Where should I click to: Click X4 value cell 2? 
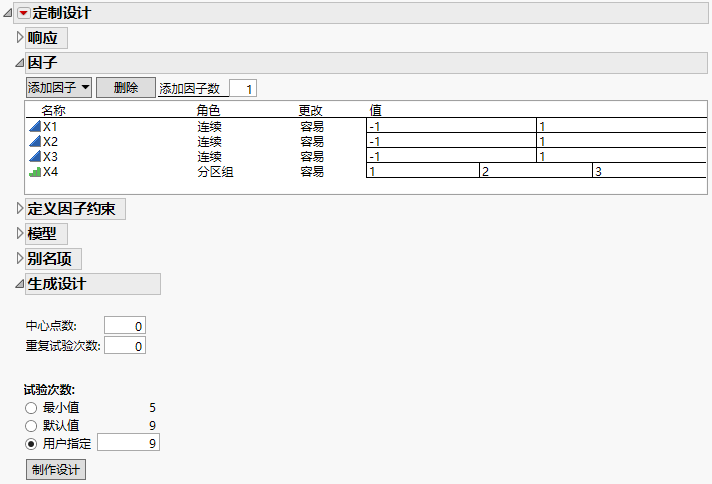(536, 170)
